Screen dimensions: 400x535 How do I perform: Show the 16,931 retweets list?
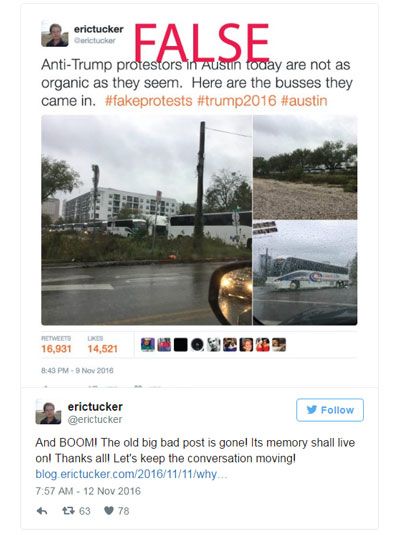tap(56, 345)
